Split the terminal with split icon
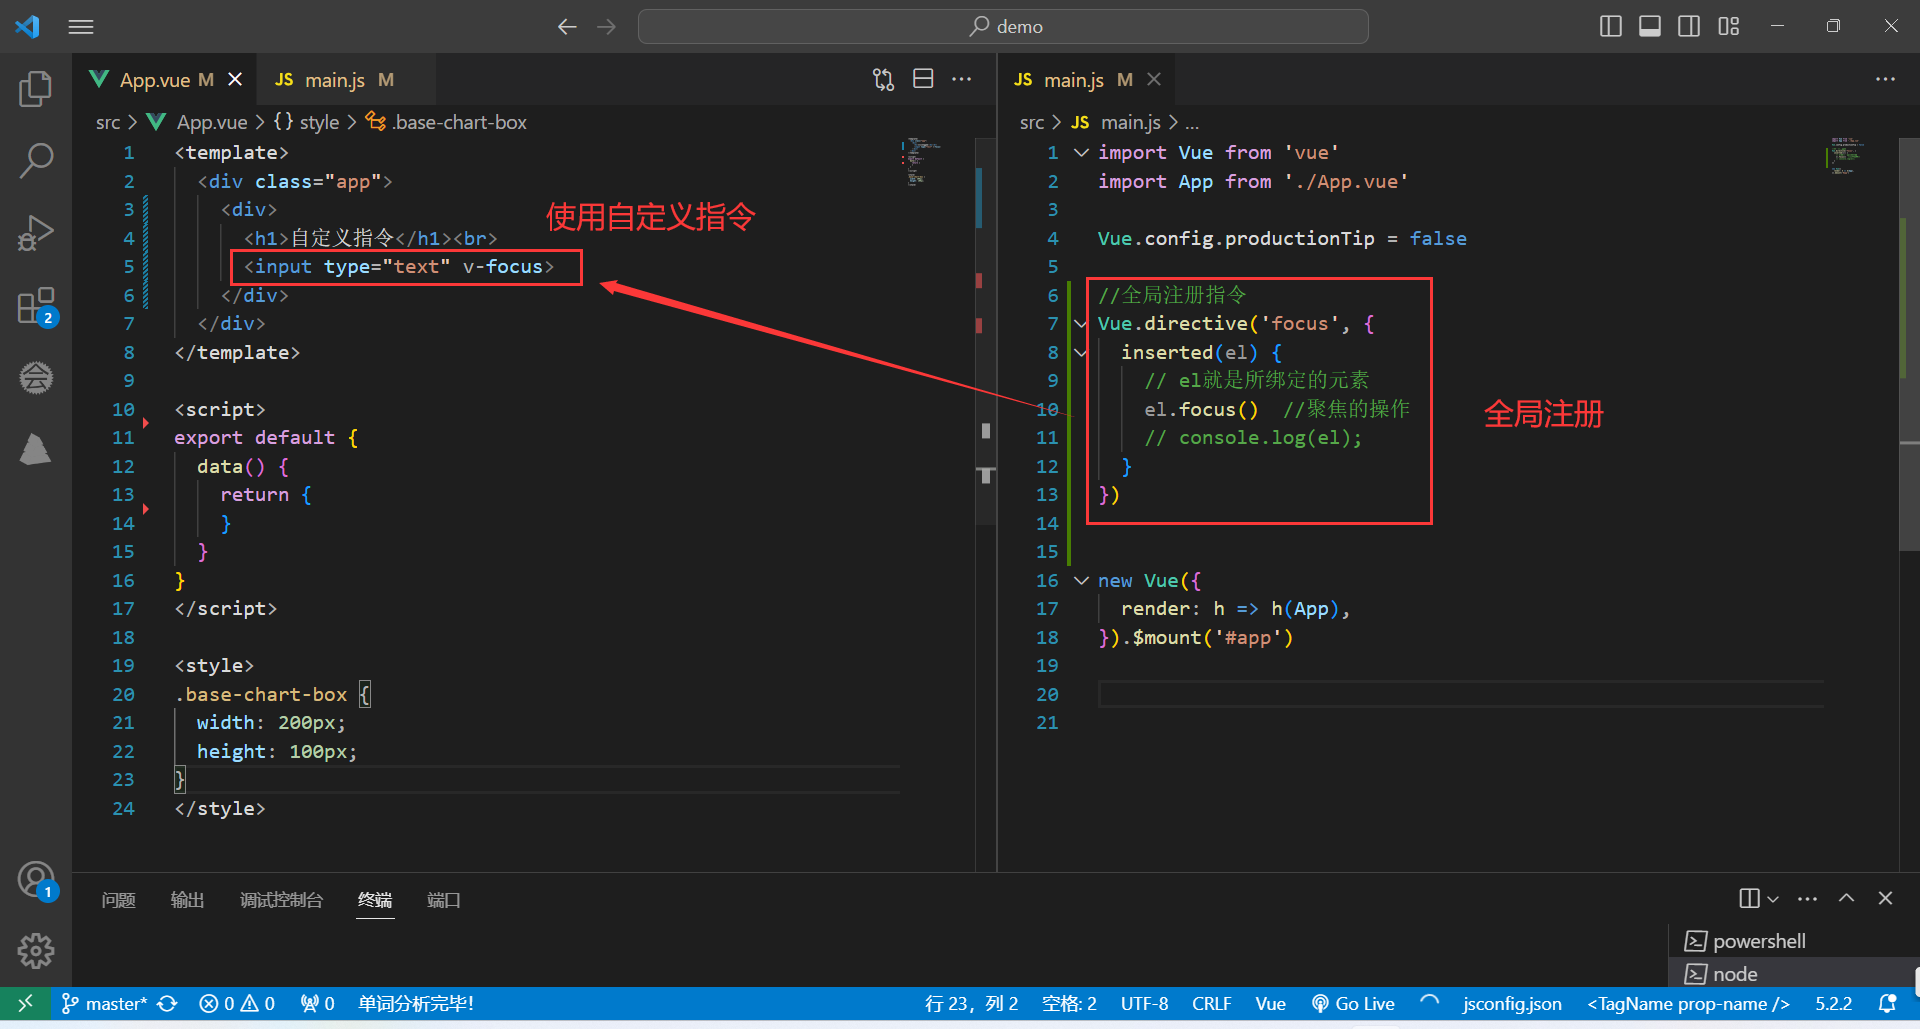The width and height of the screenshot is (1920, 1029). [1749, 898]
